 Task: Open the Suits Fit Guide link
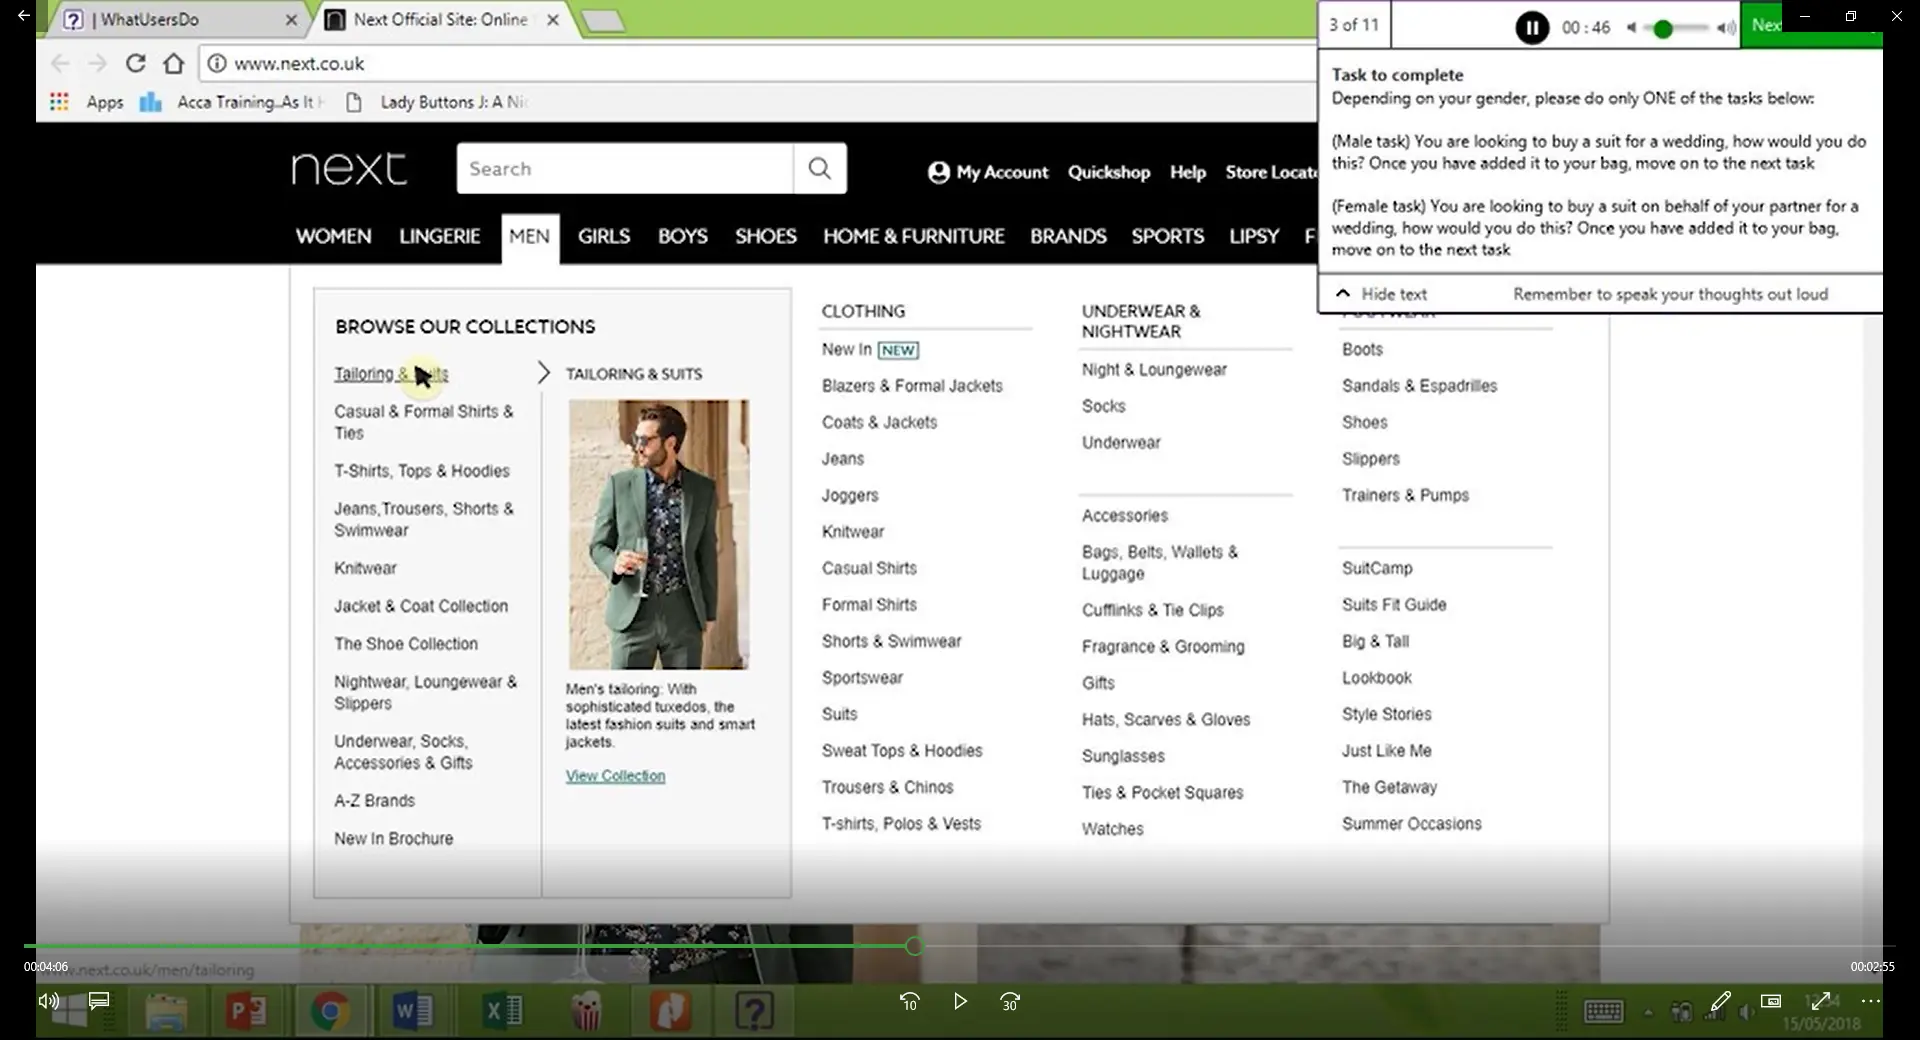pos(1394,605)
